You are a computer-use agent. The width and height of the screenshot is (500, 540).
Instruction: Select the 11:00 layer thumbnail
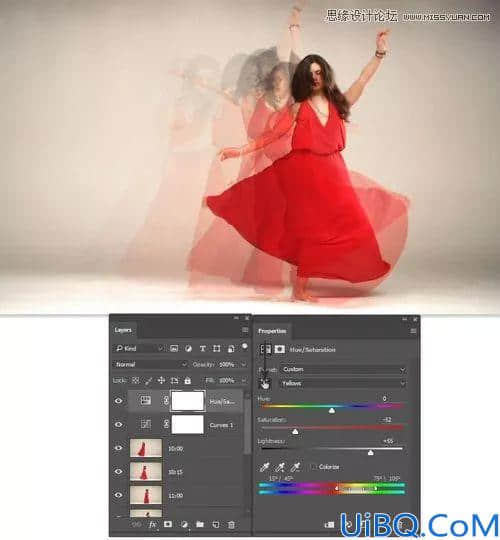click(x=146, y=495)
